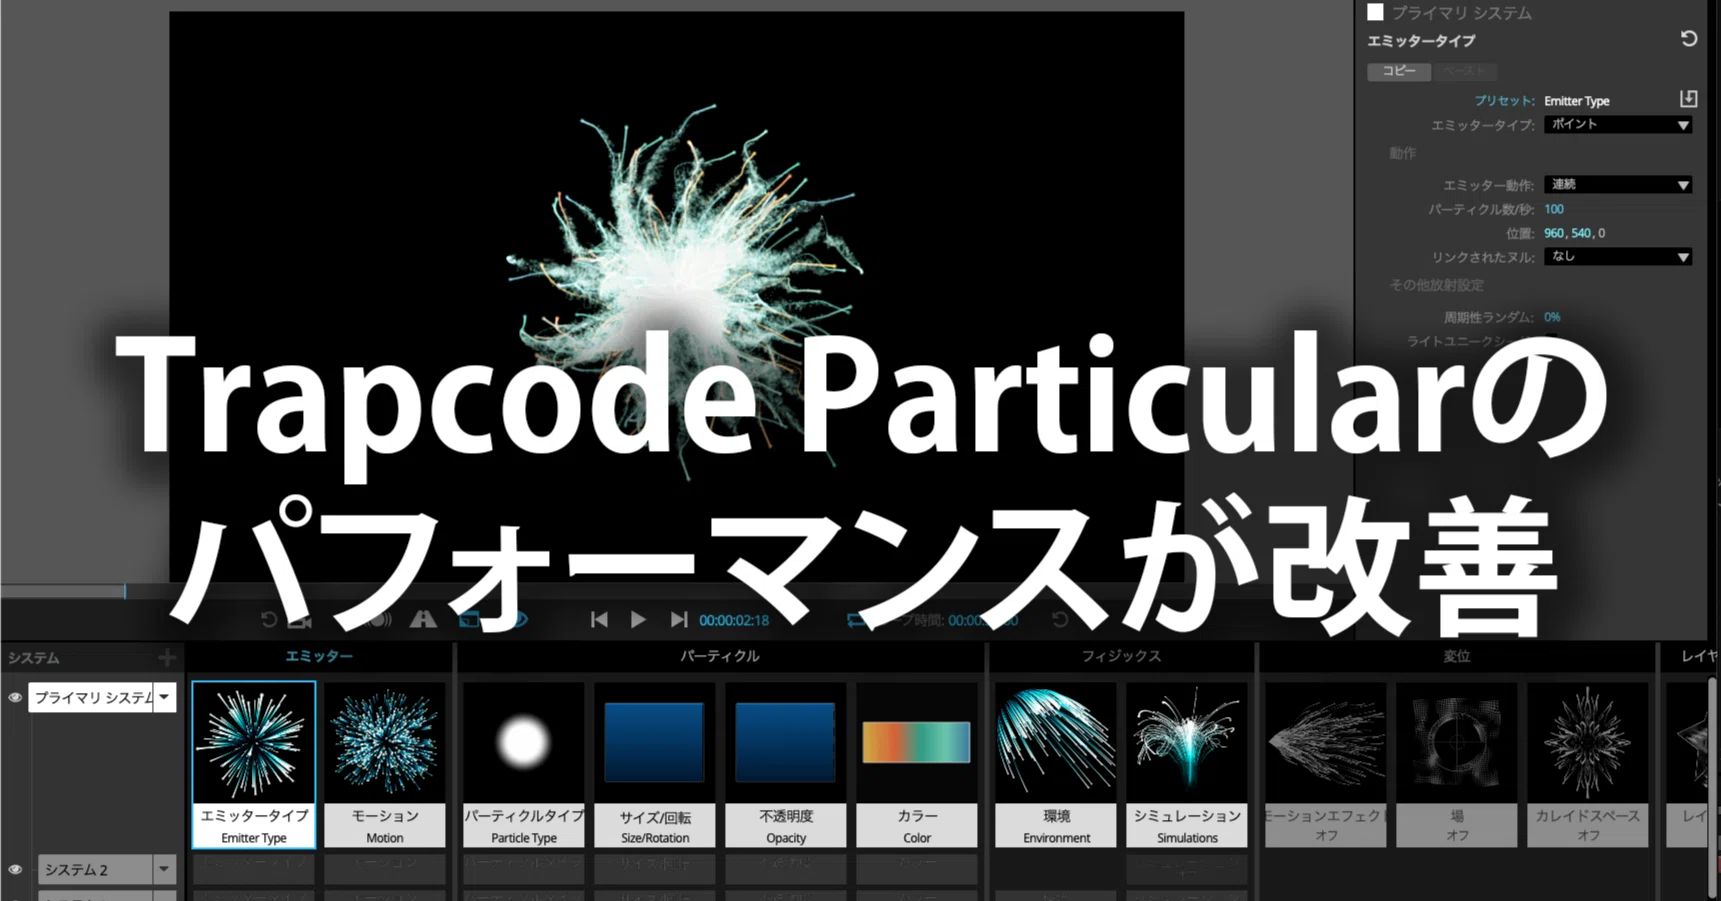
Task: Expand the プライマリ システム dropdown arrow
Action: (x=165, y=697)
